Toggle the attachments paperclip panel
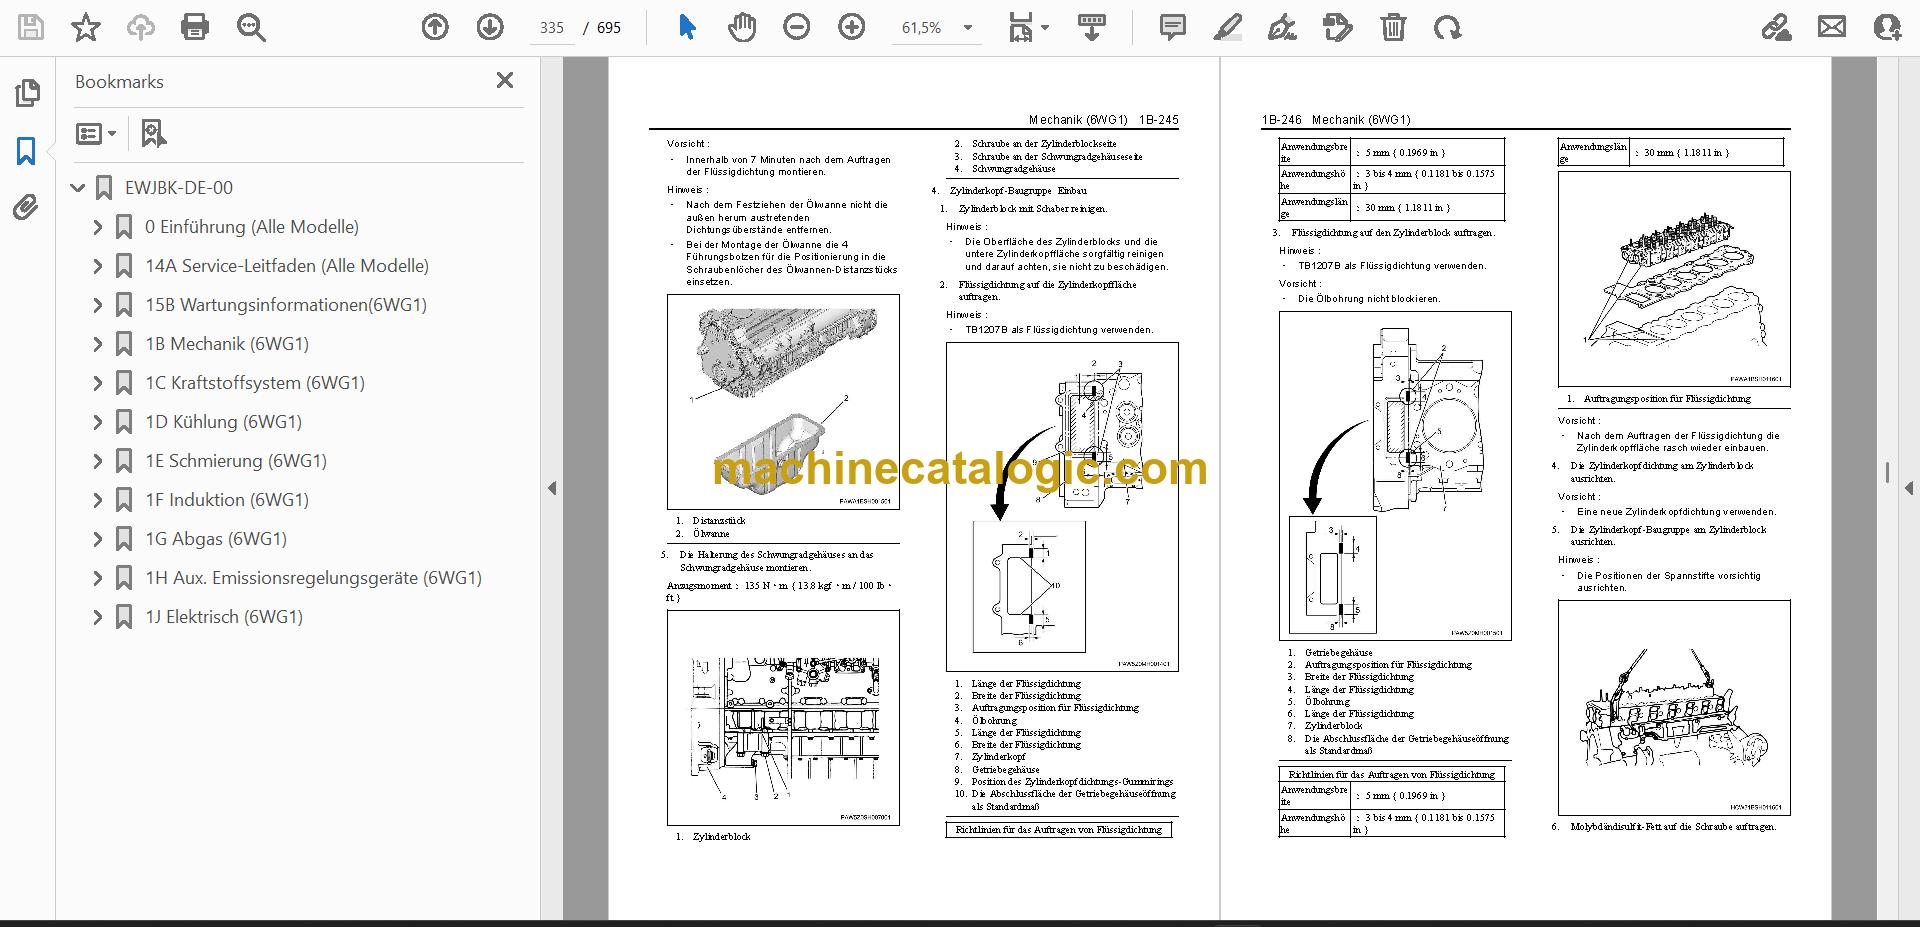1920x927 pixels. [26, 208]
